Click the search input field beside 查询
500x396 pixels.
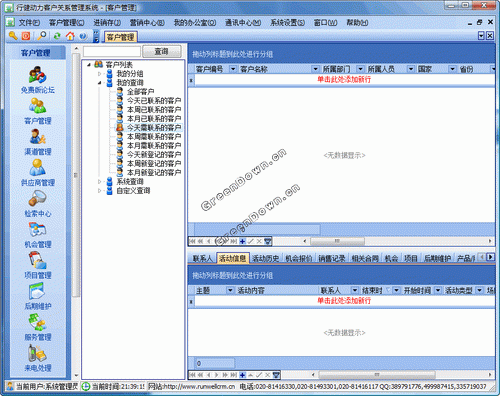tap(112, 51)
